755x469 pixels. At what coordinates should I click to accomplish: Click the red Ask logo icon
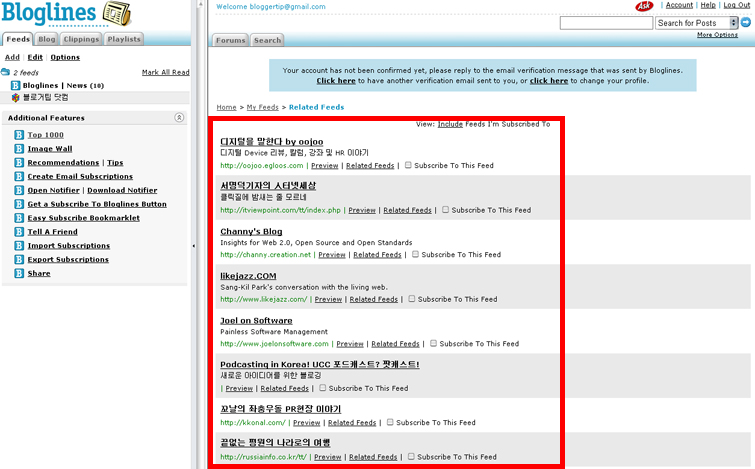click(x=644, y=6)
